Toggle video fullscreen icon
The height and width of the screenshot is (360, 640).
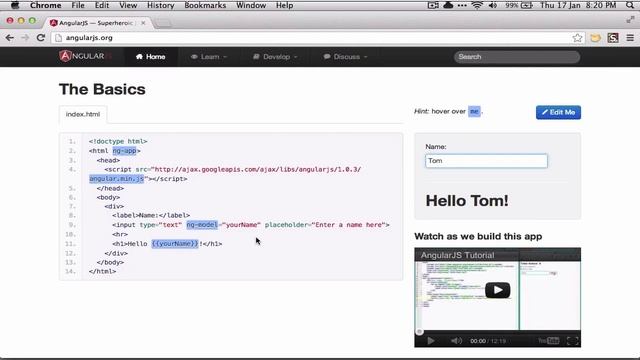pyautogui.click(x=572, y=340)
